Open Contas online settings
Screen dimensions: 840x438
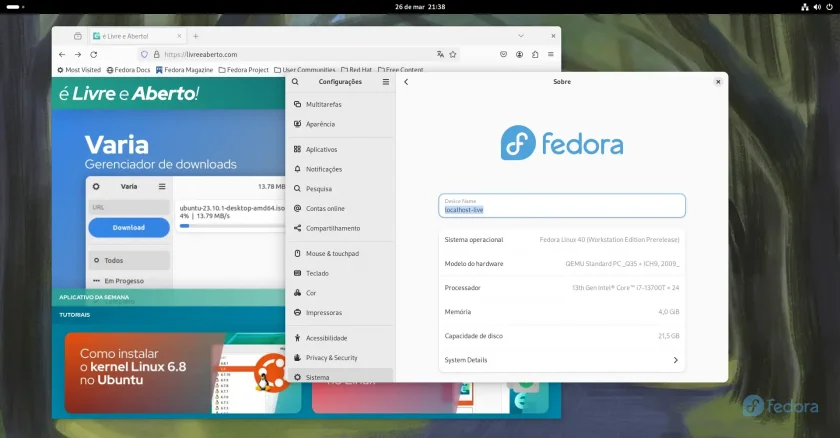pyautogui.click(x=341, y=209)
